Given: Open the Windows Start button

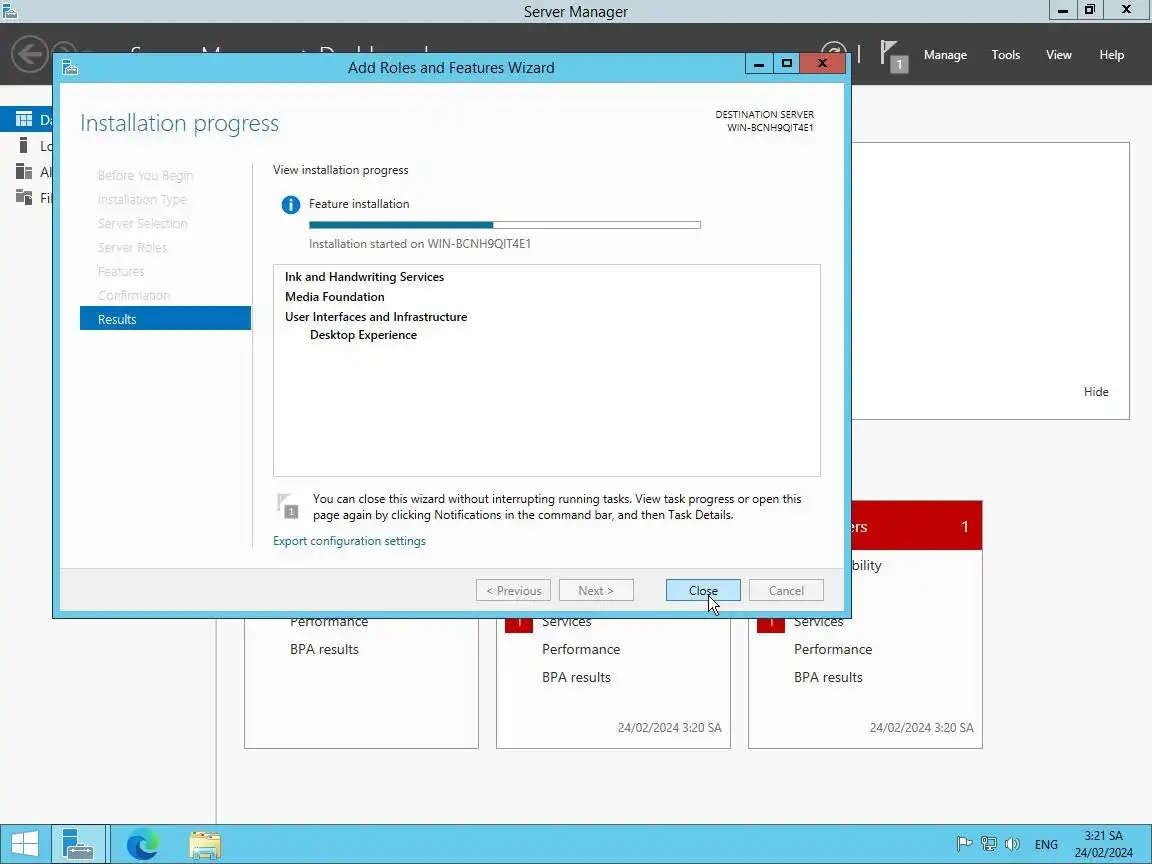Looking at the screenshot, I should [24, 844].
